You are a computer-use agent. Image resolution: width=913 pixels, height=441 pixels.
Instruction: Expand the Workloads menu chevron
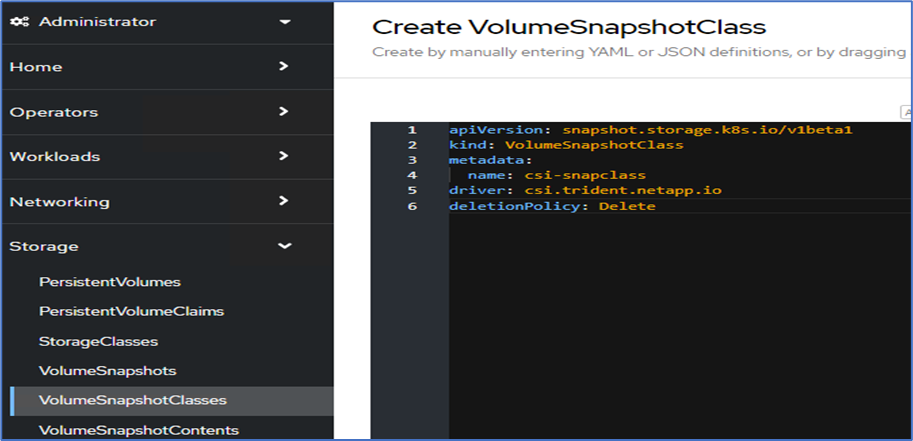[x=284, y=156]
